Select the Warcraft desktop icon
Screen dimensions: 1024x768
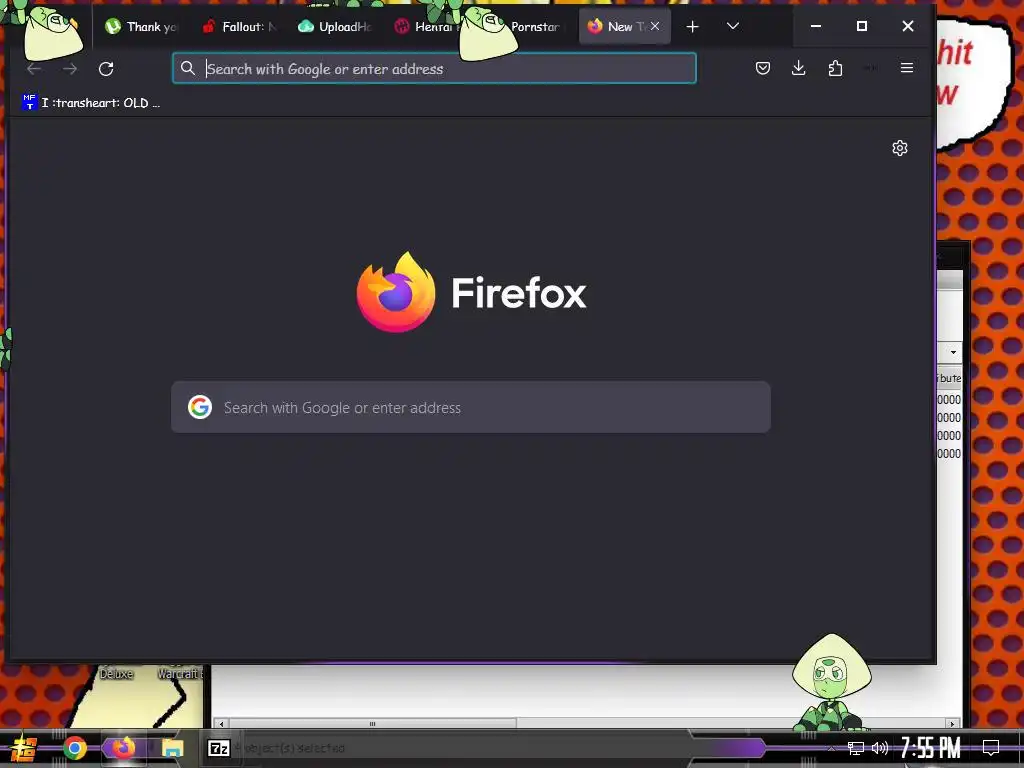coord(180,673)
